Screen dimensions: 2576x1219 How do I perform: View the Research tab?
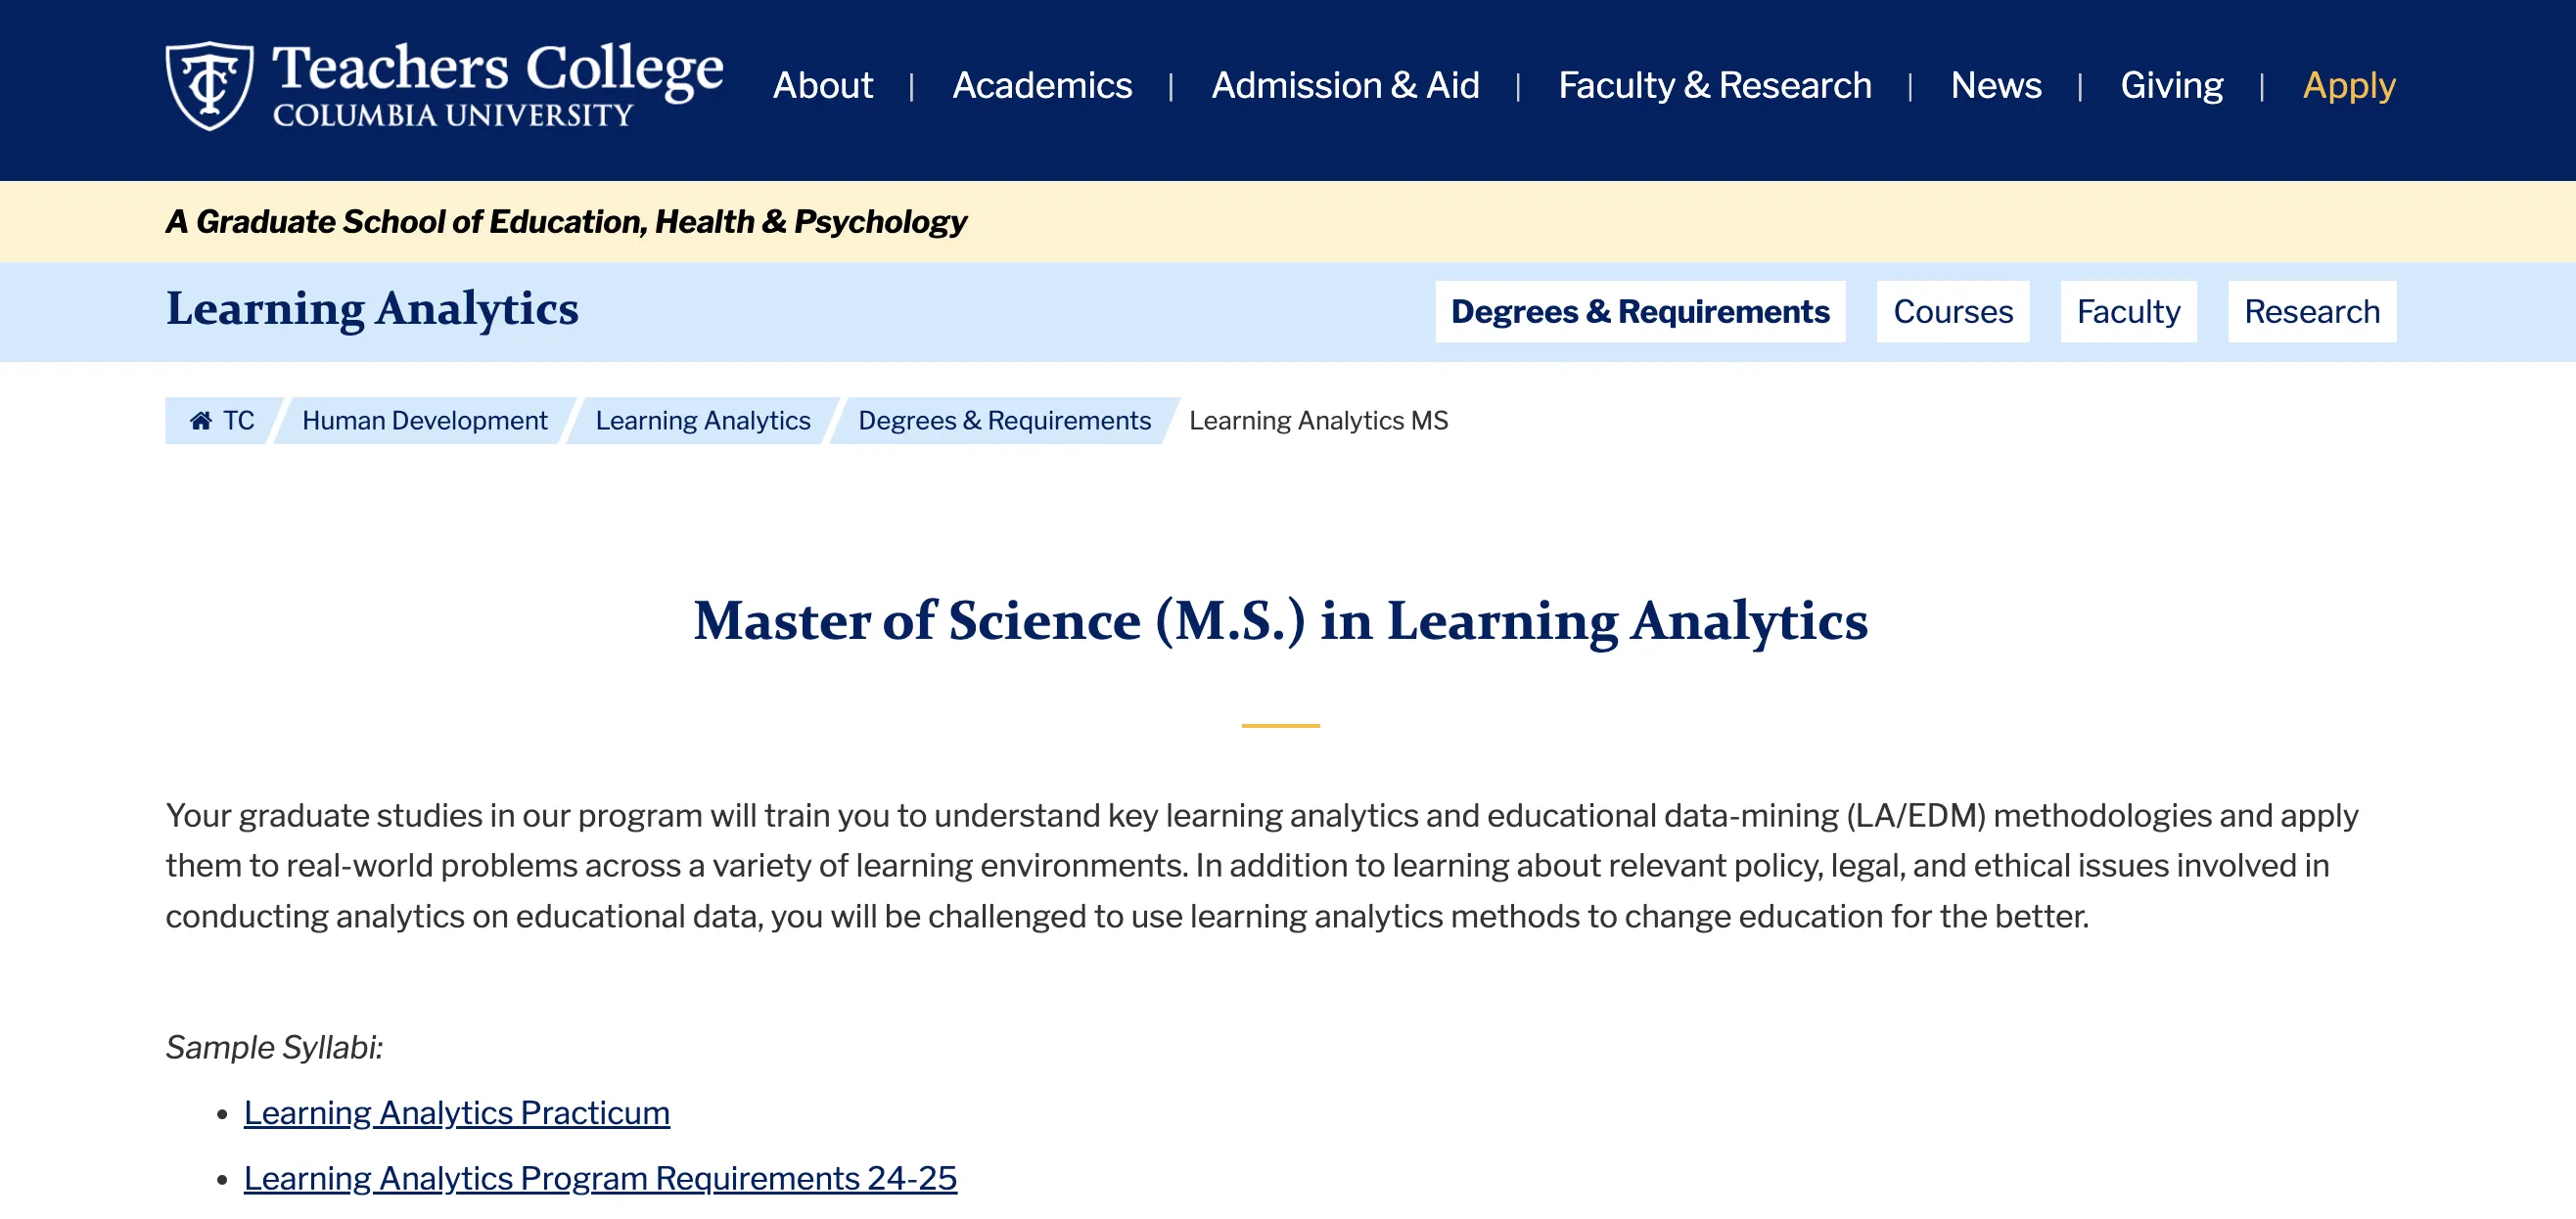coord(2311,311)
